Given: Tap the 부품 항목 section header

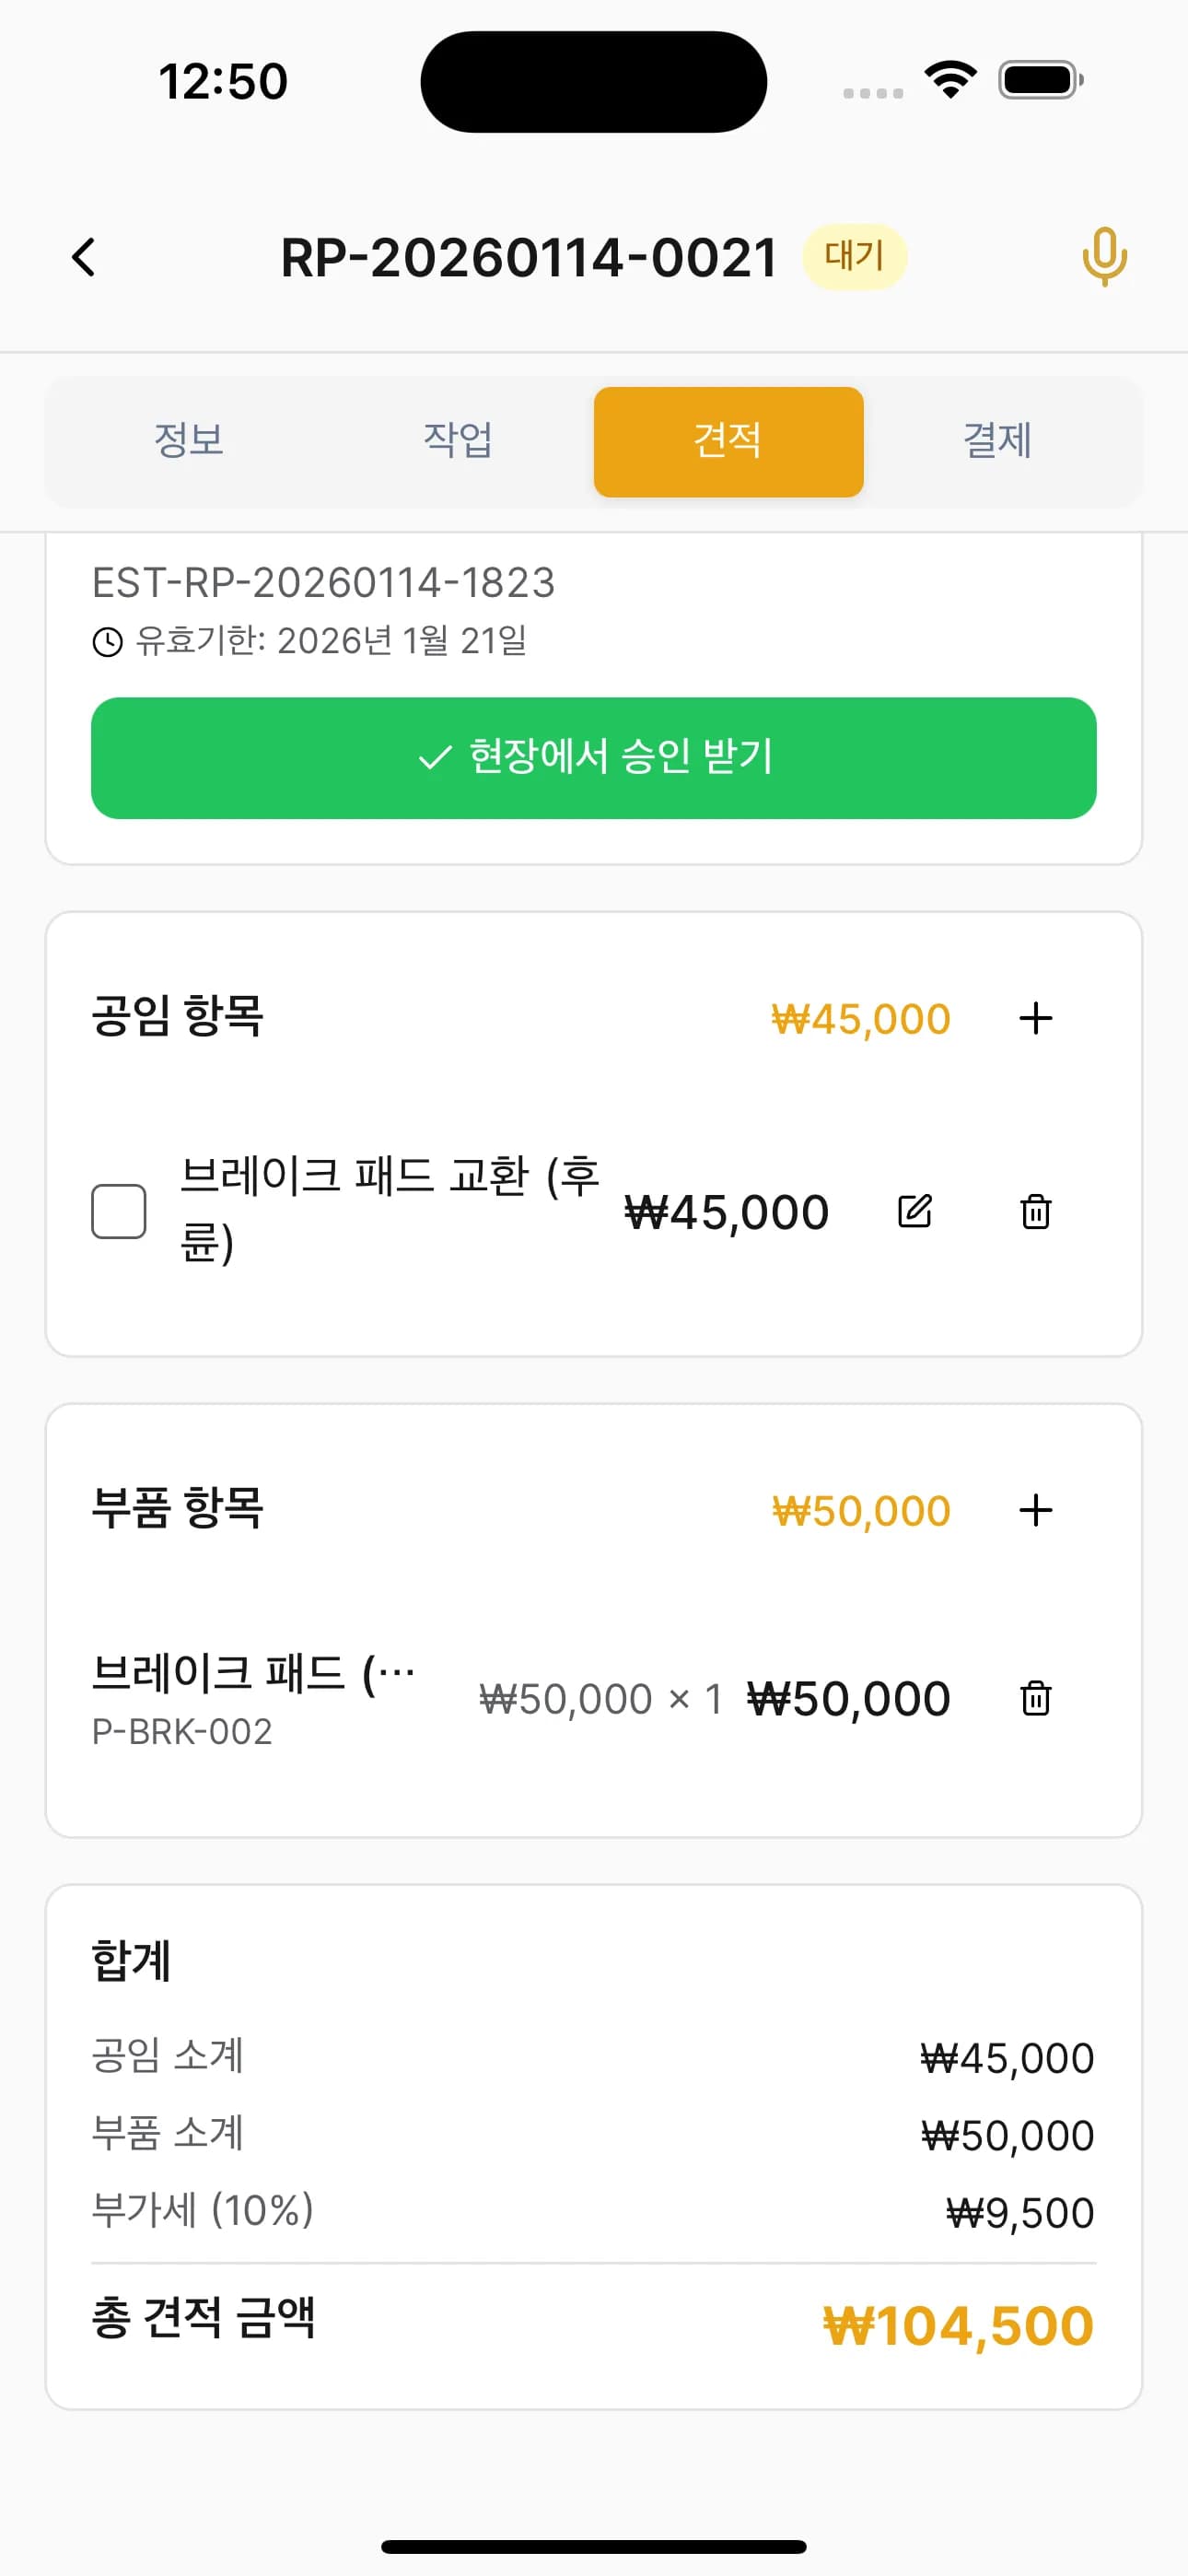Looking at the screenshot, I should pyautogui.click(x=177, y=1509).
